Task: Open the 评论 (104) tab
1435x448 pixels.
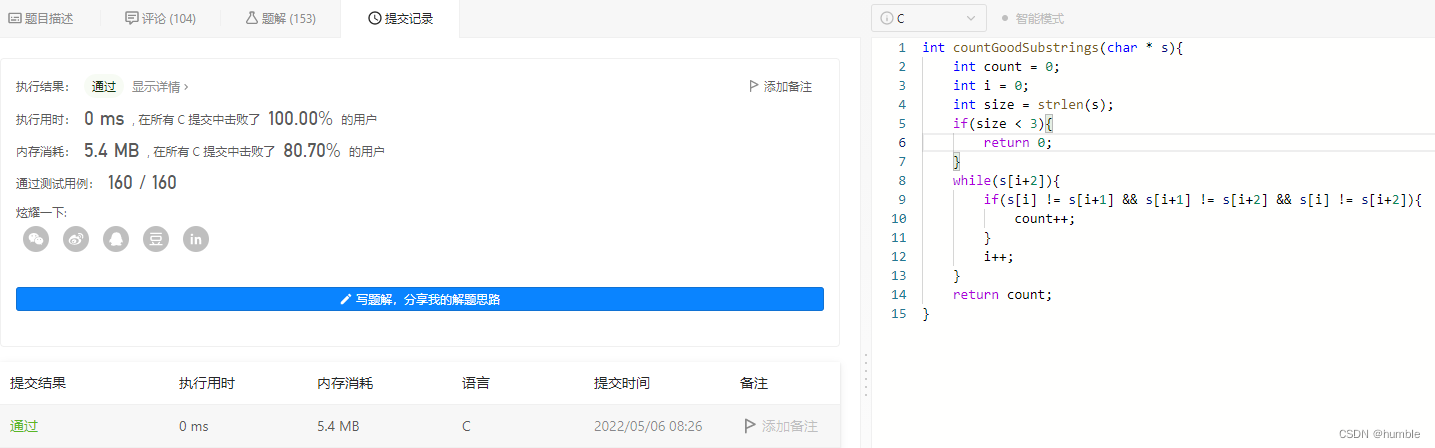Action: (160, 18)
